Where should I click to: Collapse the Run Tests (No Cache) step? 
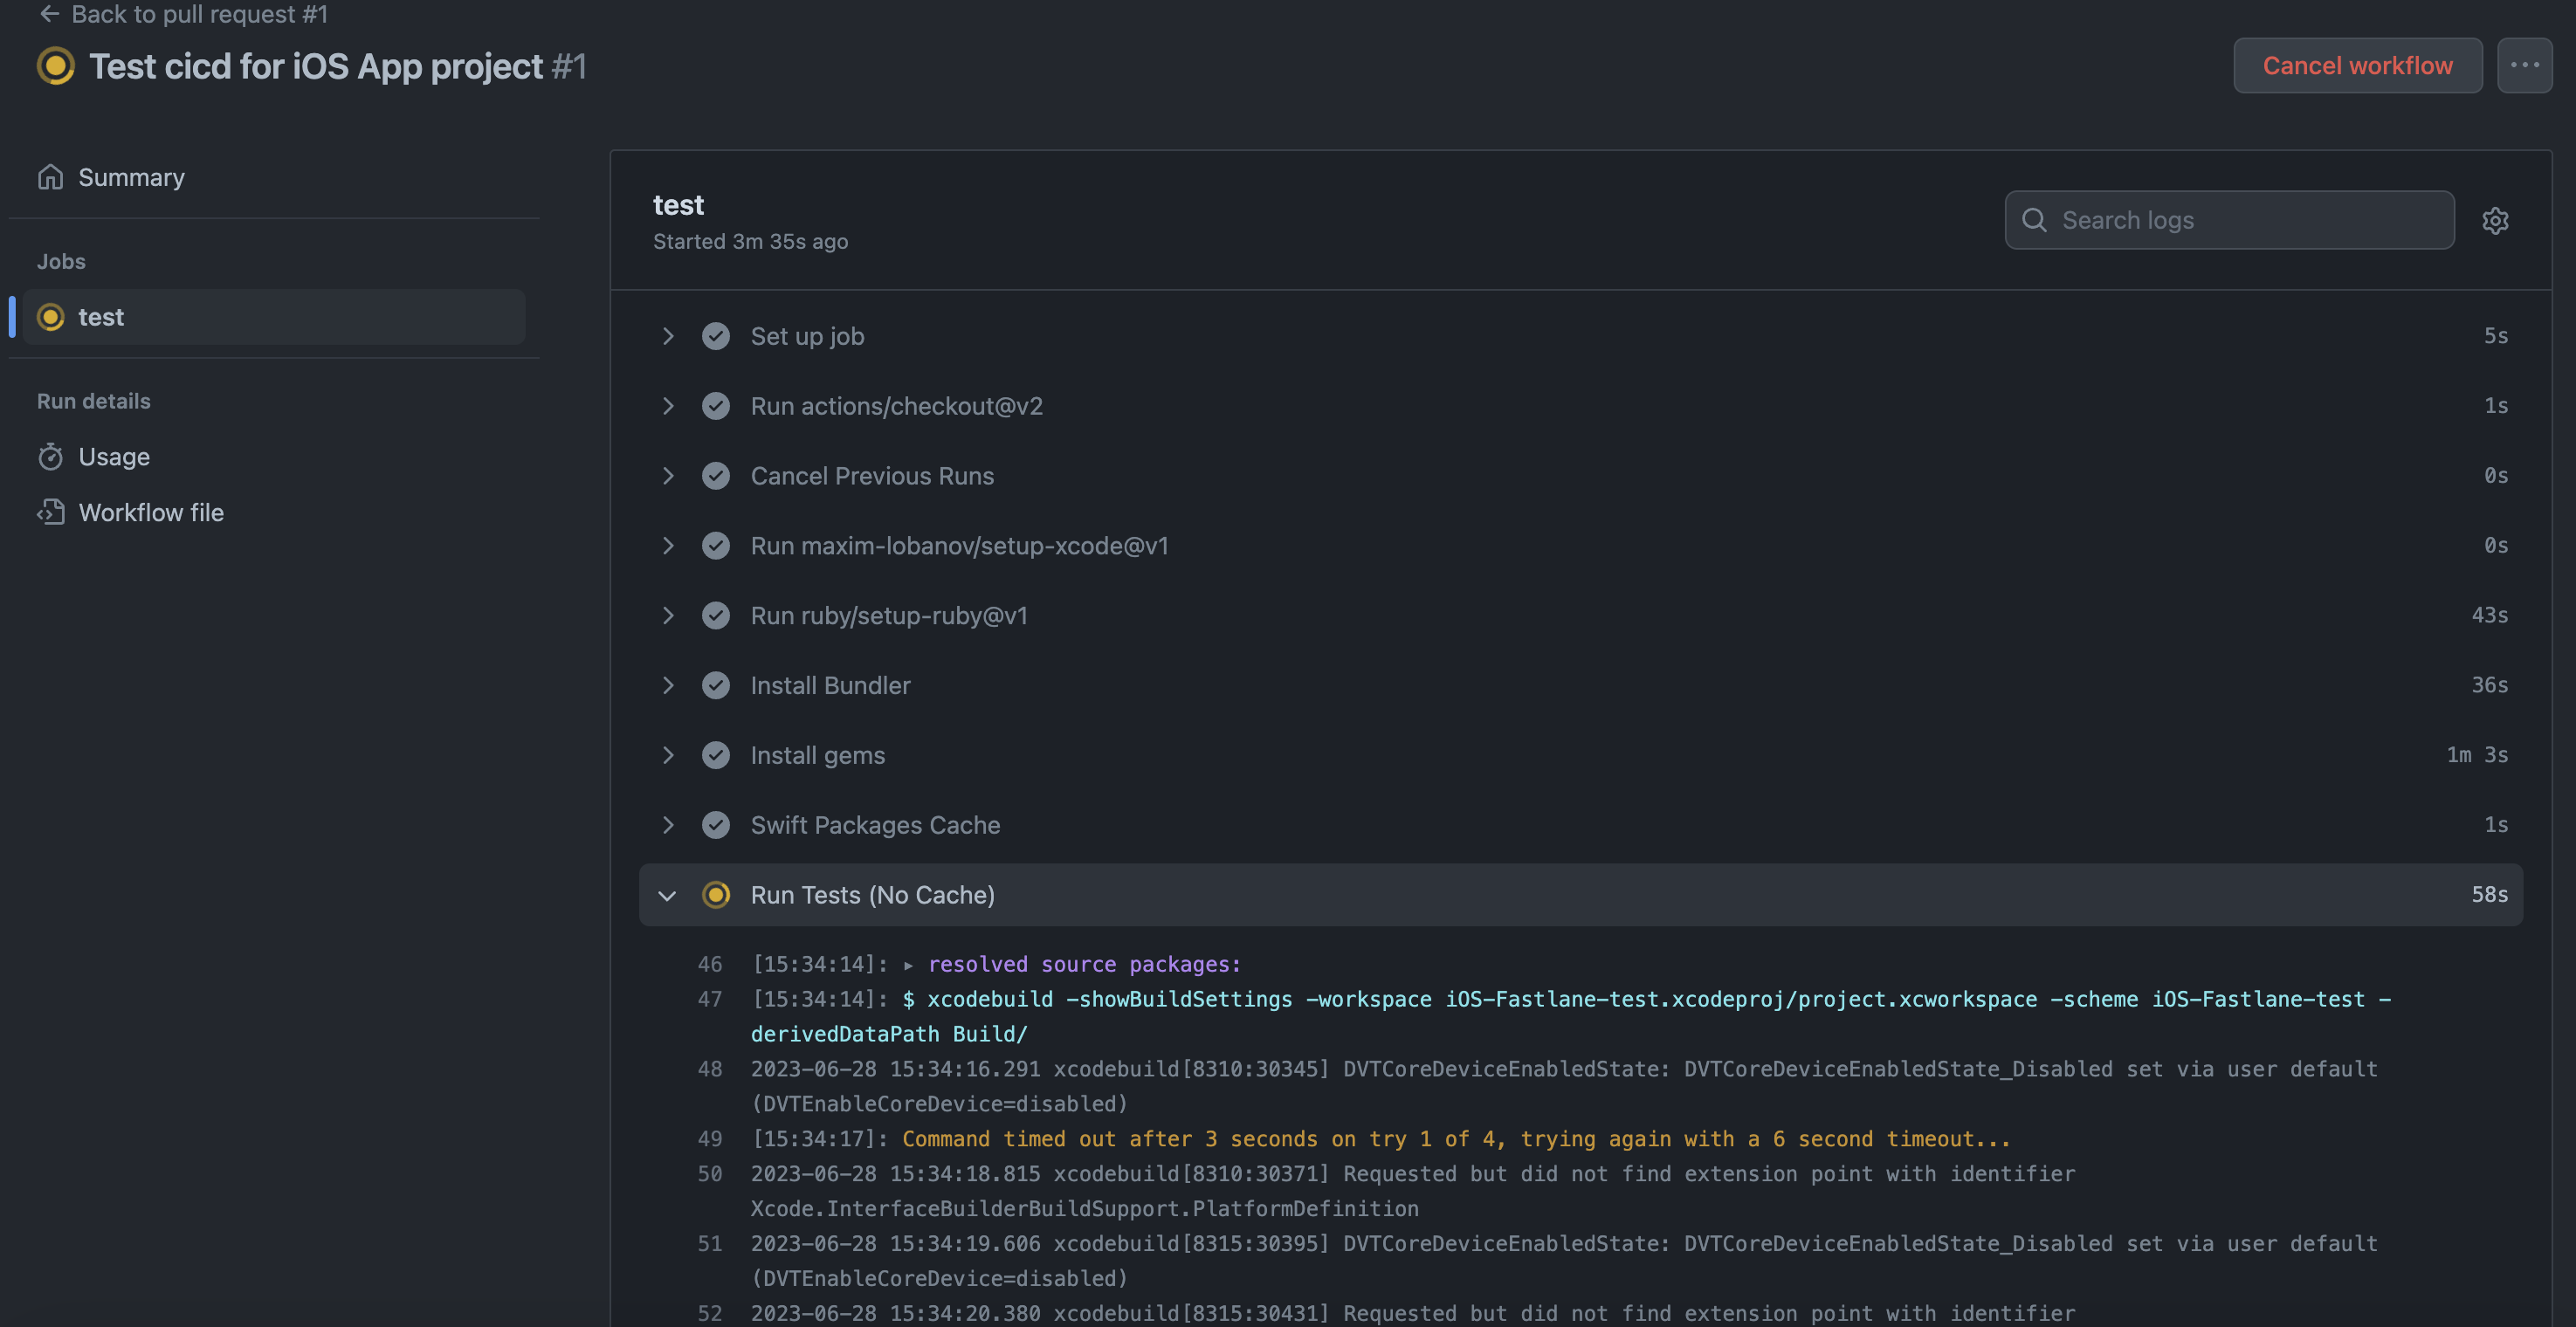tap(668, 895)
